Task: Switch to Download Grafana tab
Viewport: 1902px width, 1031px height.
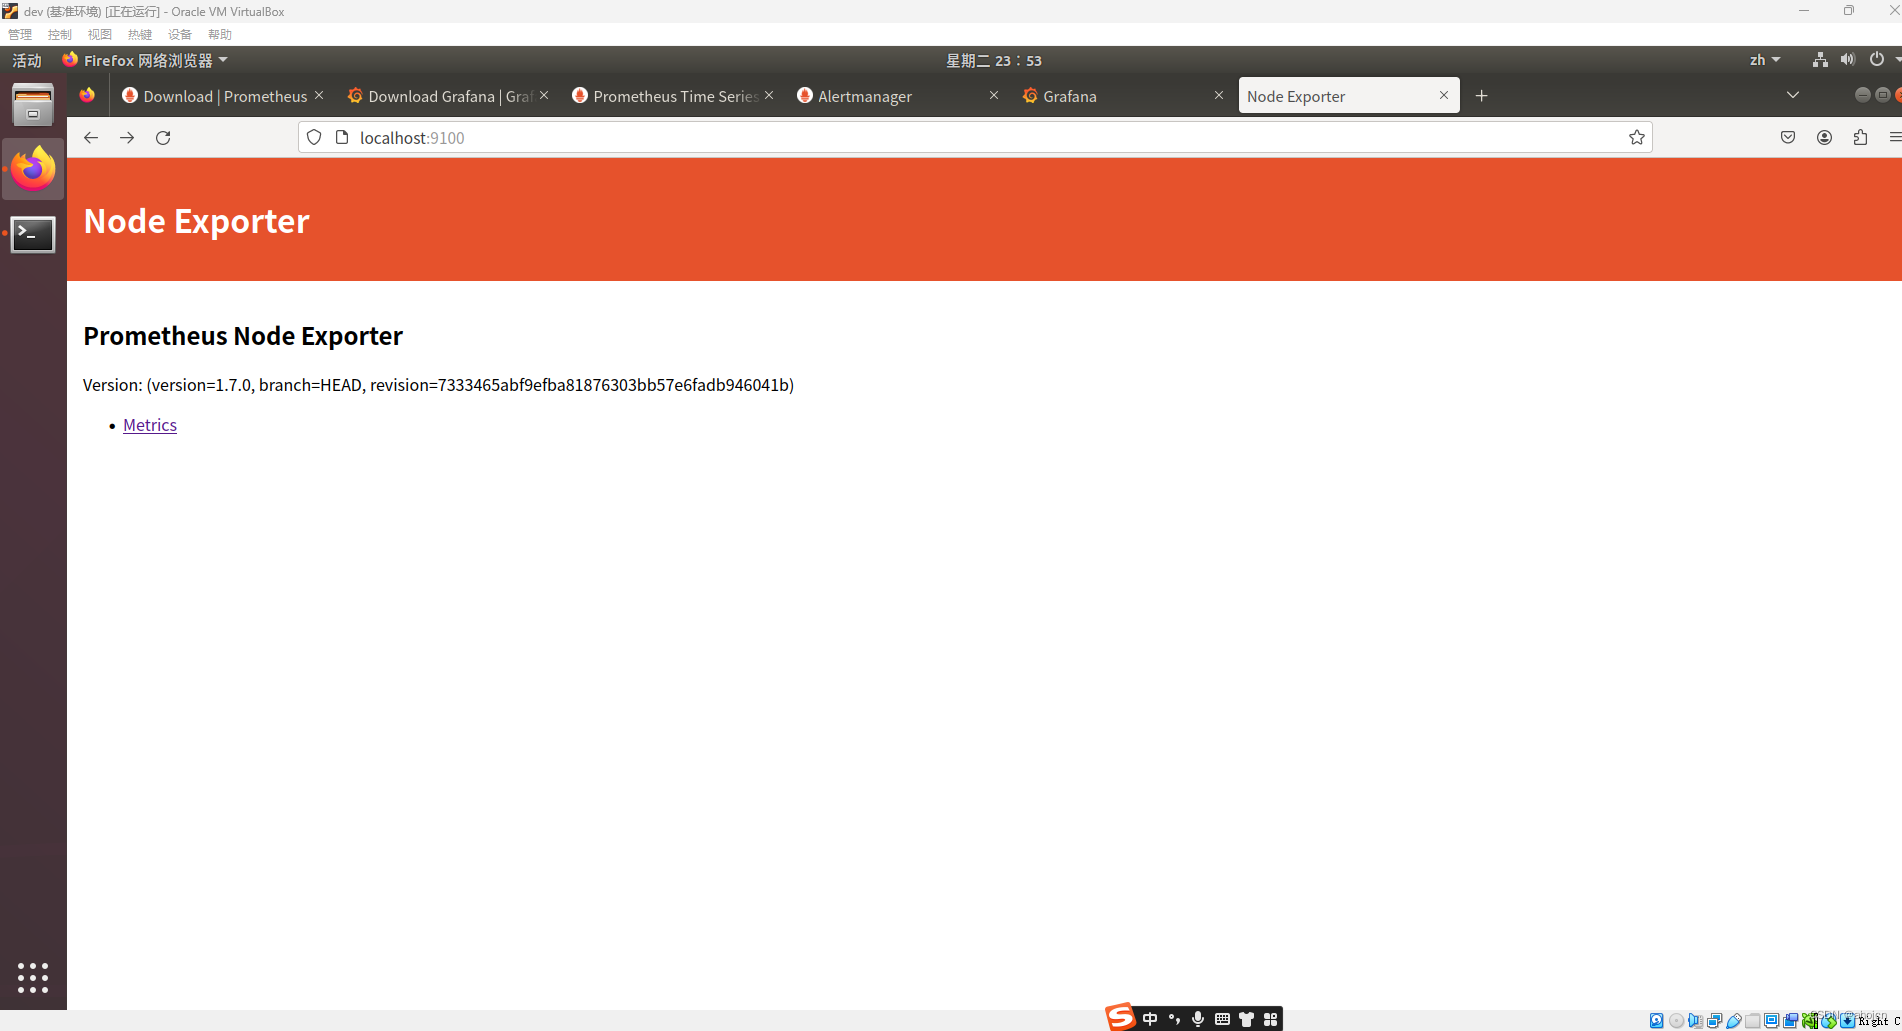Action: 447,96
